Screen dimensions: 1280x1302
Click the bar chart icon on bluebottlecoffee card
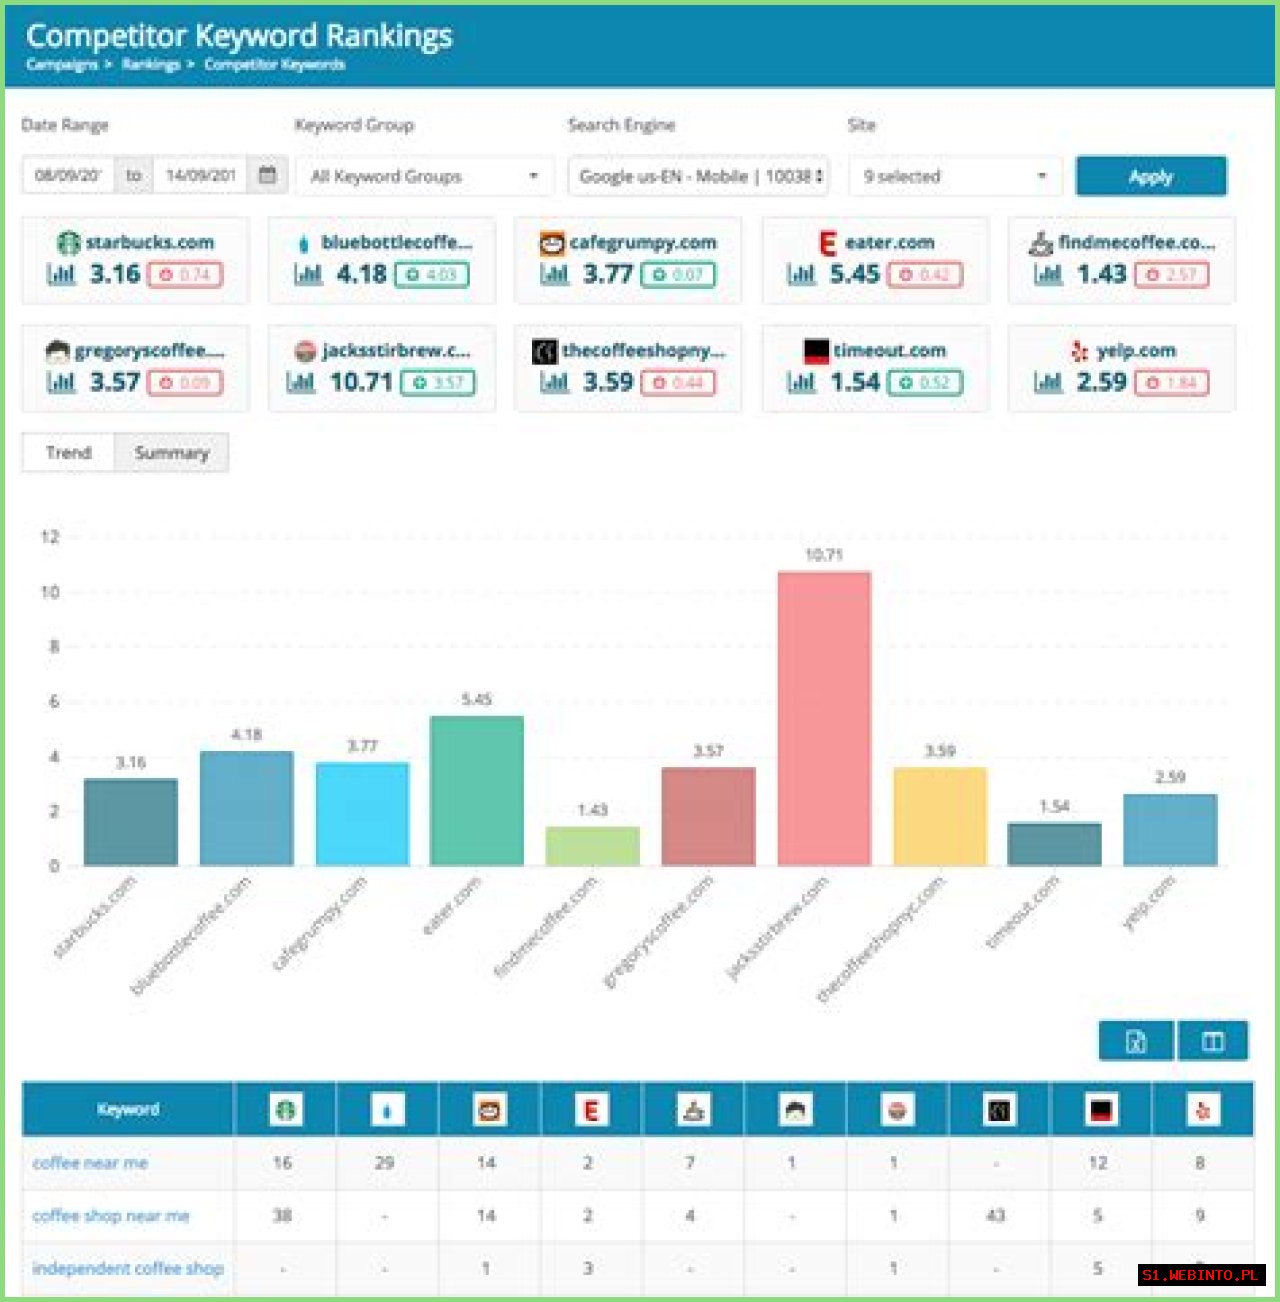[x=308, y=274]
